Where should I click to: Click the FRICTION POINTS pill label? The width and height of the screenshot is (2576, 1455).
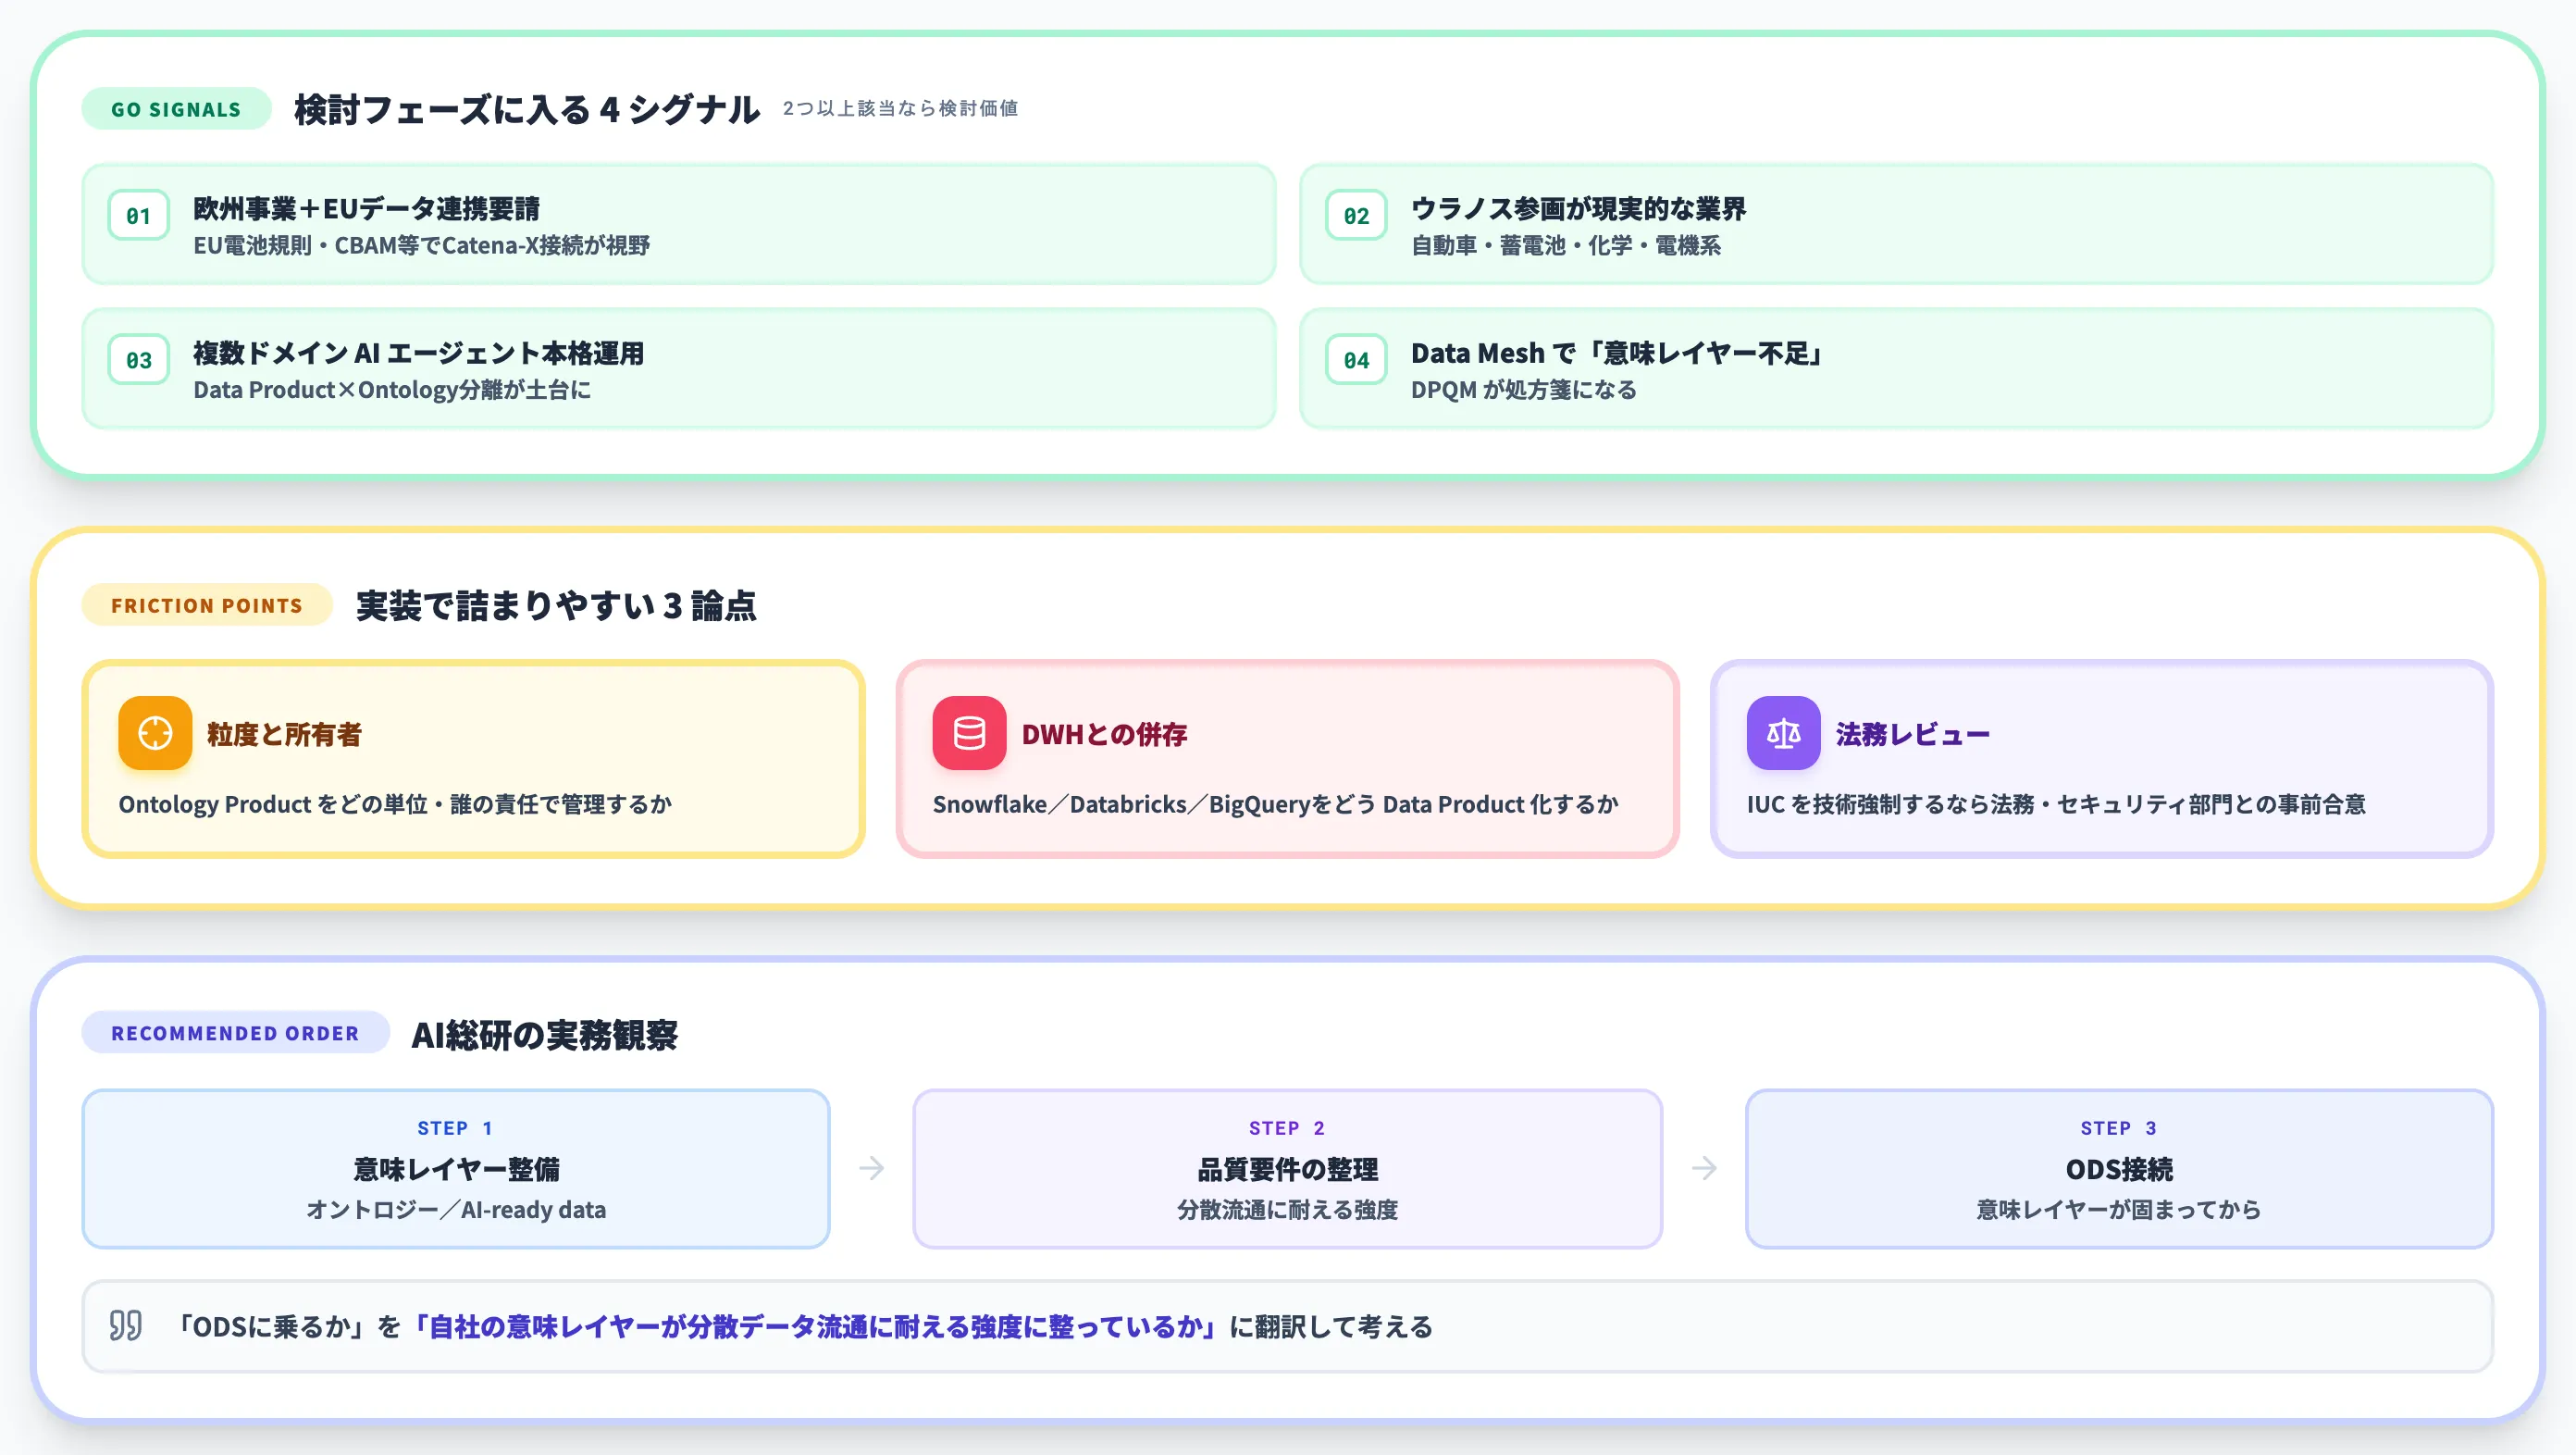tap(207, 605)
